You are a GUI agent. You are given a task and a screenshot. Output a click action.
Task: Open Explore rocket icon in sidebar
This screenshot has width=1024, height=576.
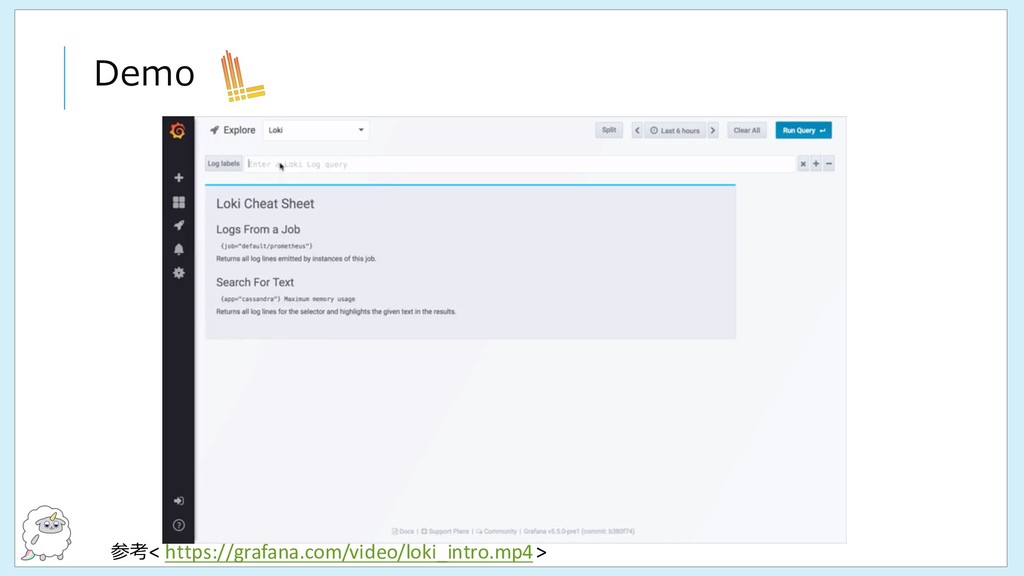coord(178,225)
